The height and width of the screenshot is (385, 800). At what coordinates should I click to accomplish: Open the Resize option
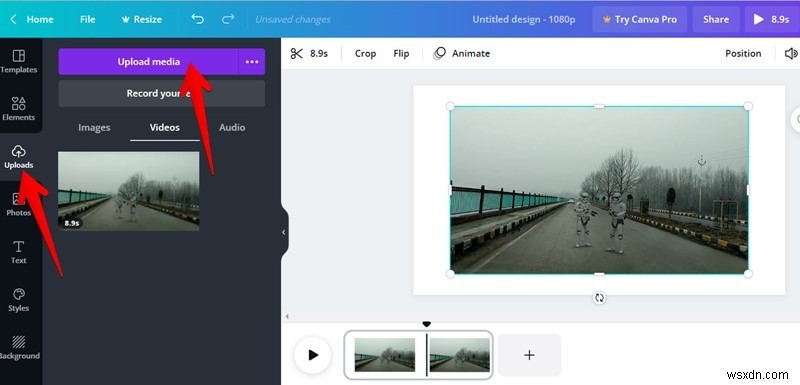(142, 19)
